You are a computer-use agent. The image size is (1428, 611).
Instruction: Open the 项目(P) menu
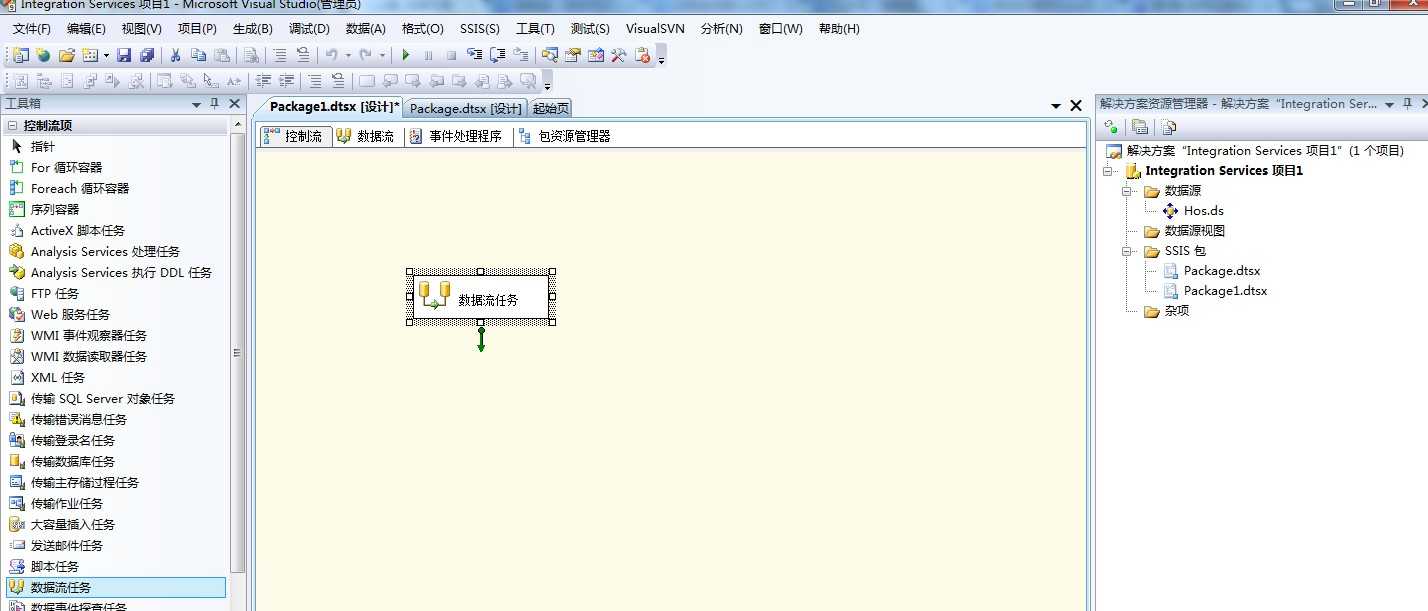(x=197, y=29)
